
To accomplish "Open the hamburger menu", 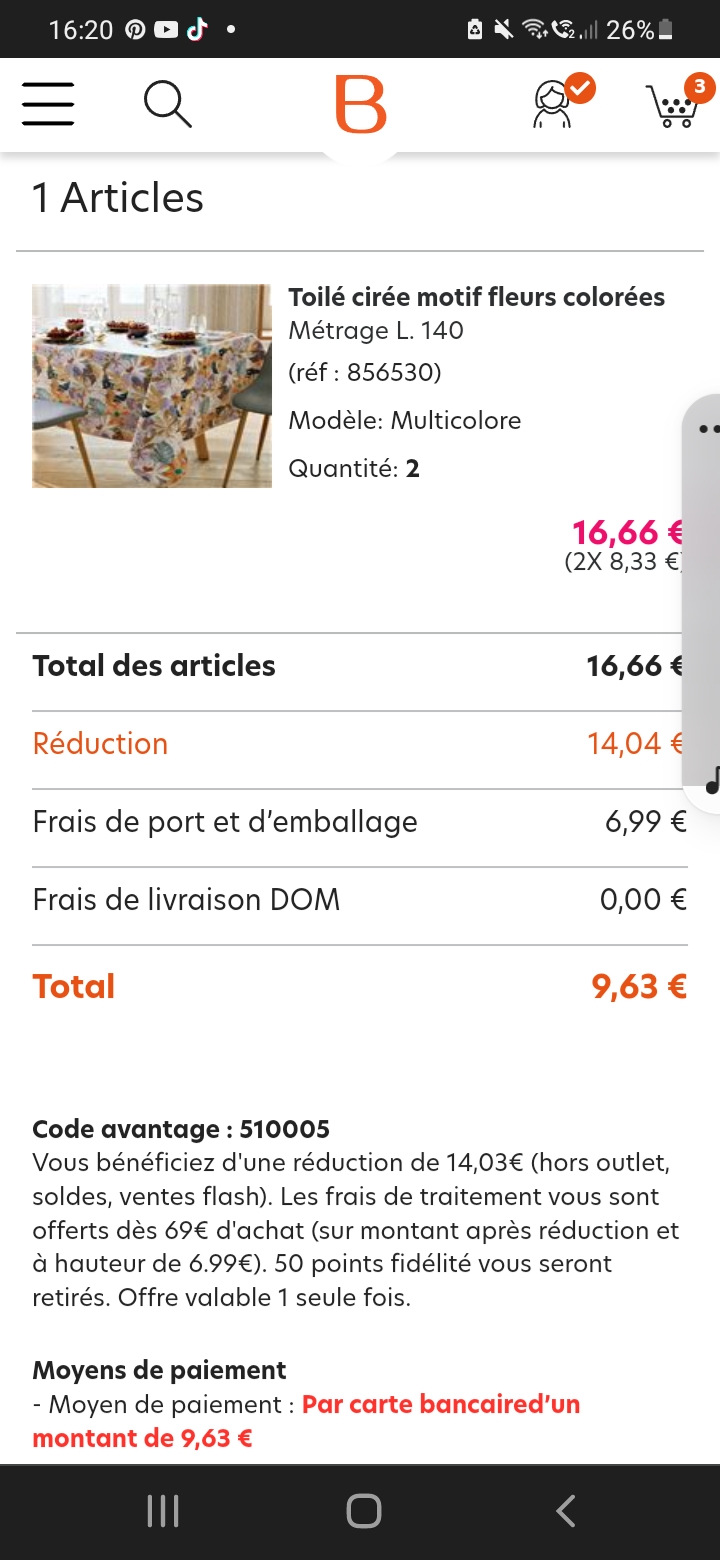I will 48,104.
